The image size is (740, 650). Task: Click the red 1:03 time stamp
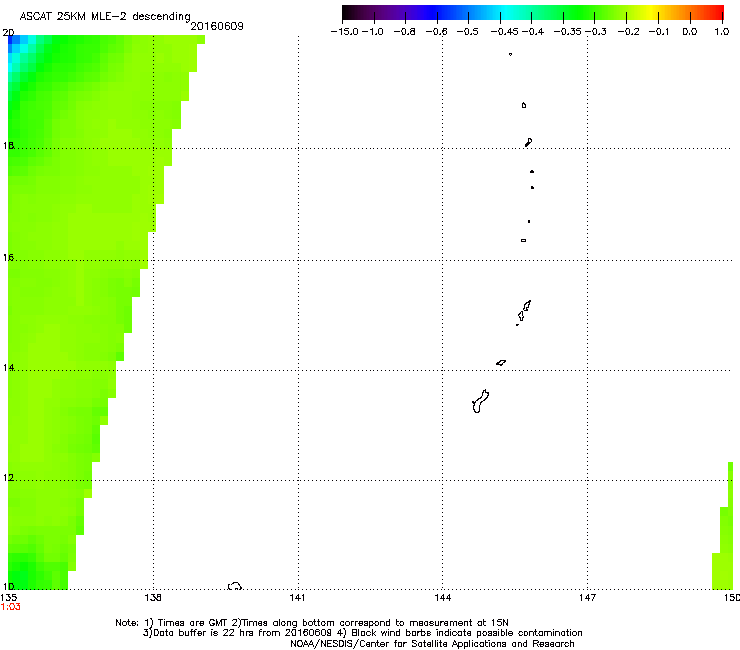(x=10, y=607)
